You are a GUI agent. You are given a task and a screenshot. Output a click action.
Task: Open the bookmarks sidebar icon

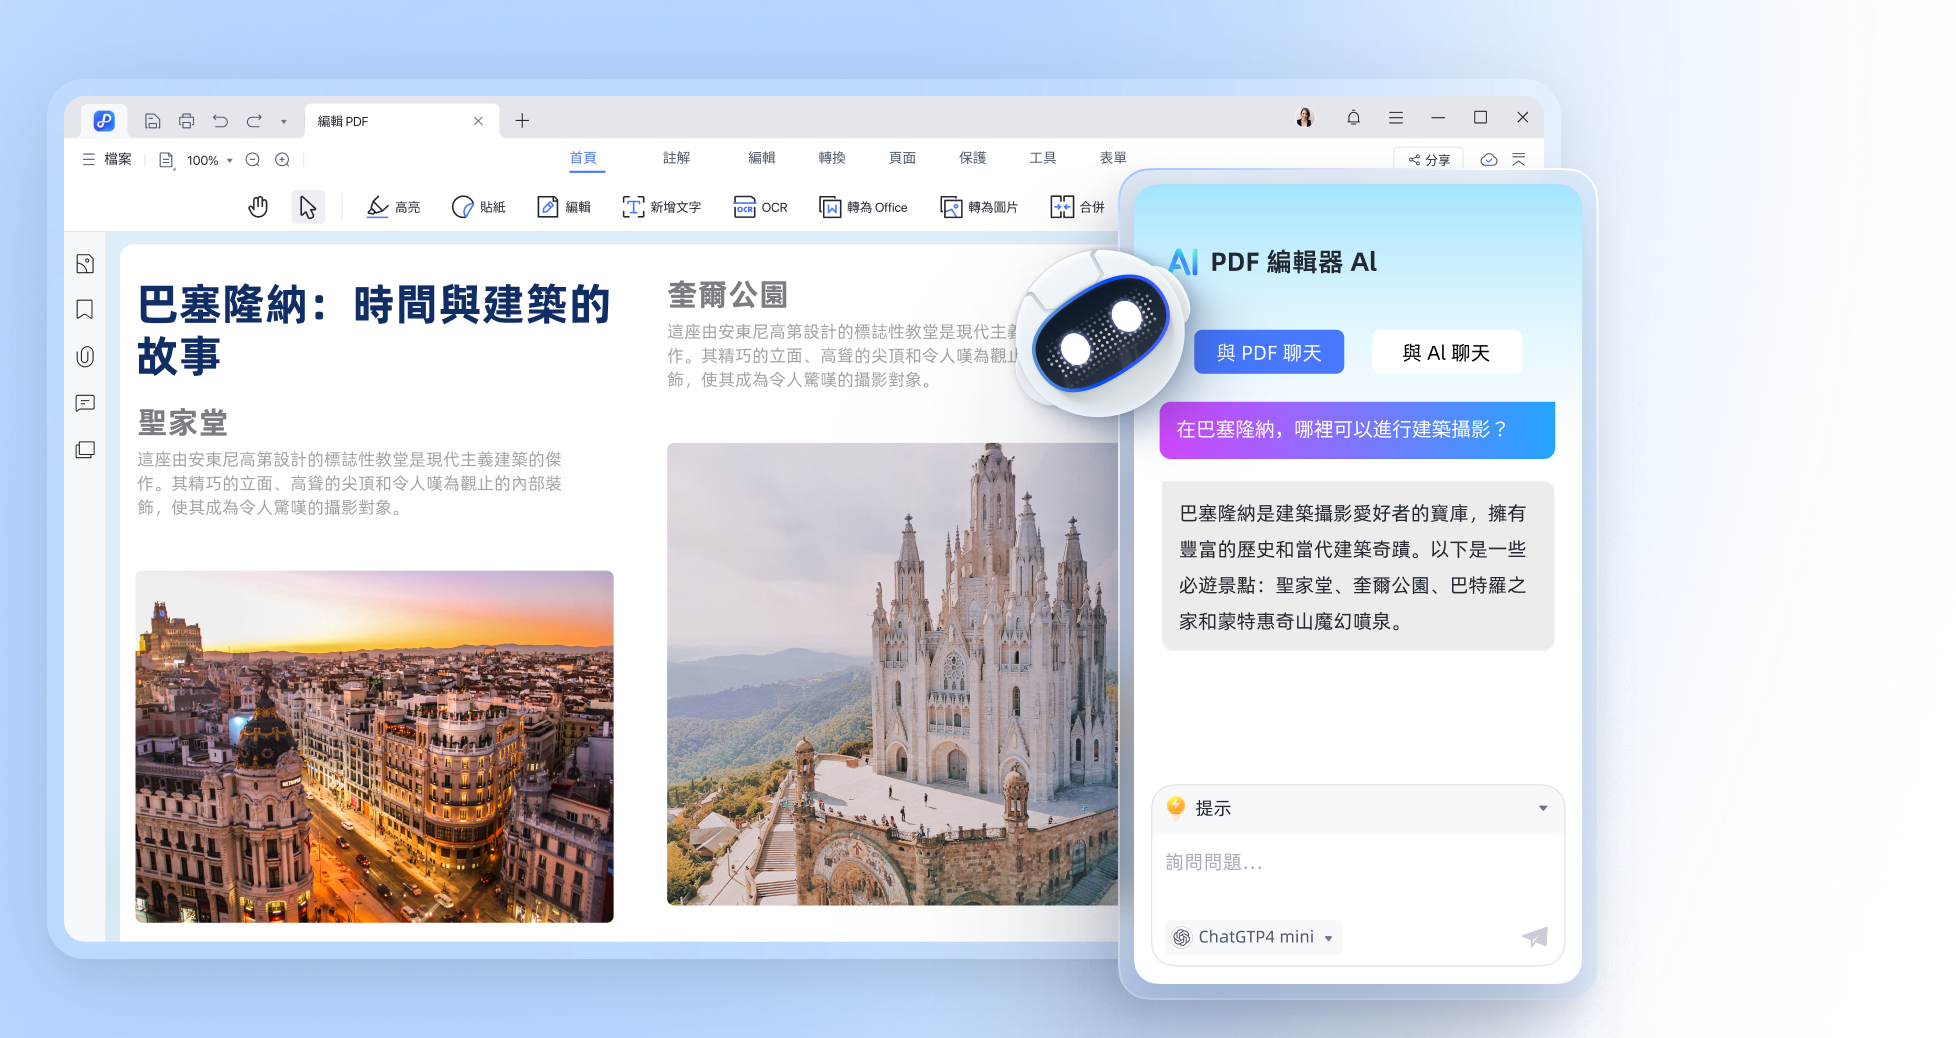tap(85, 310)
